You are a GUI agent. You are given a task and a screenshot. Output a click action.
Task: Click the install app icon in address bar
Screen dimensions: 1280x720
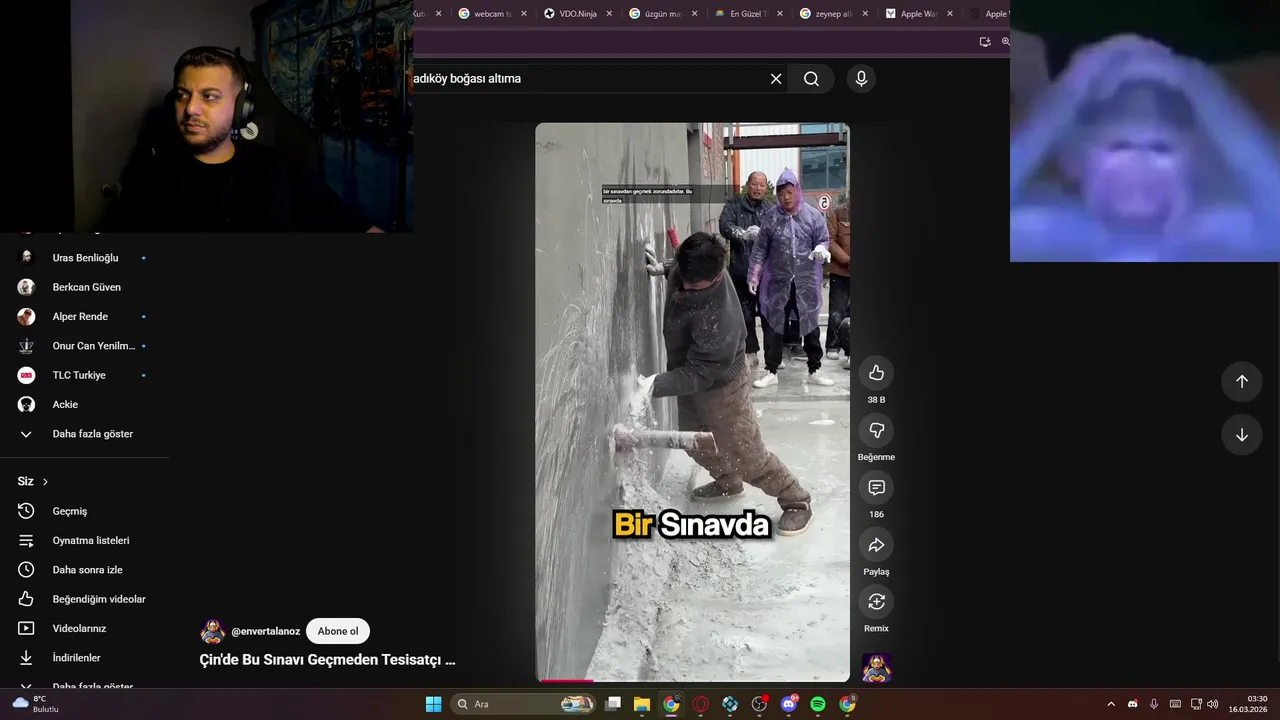(x=985, y=42)
